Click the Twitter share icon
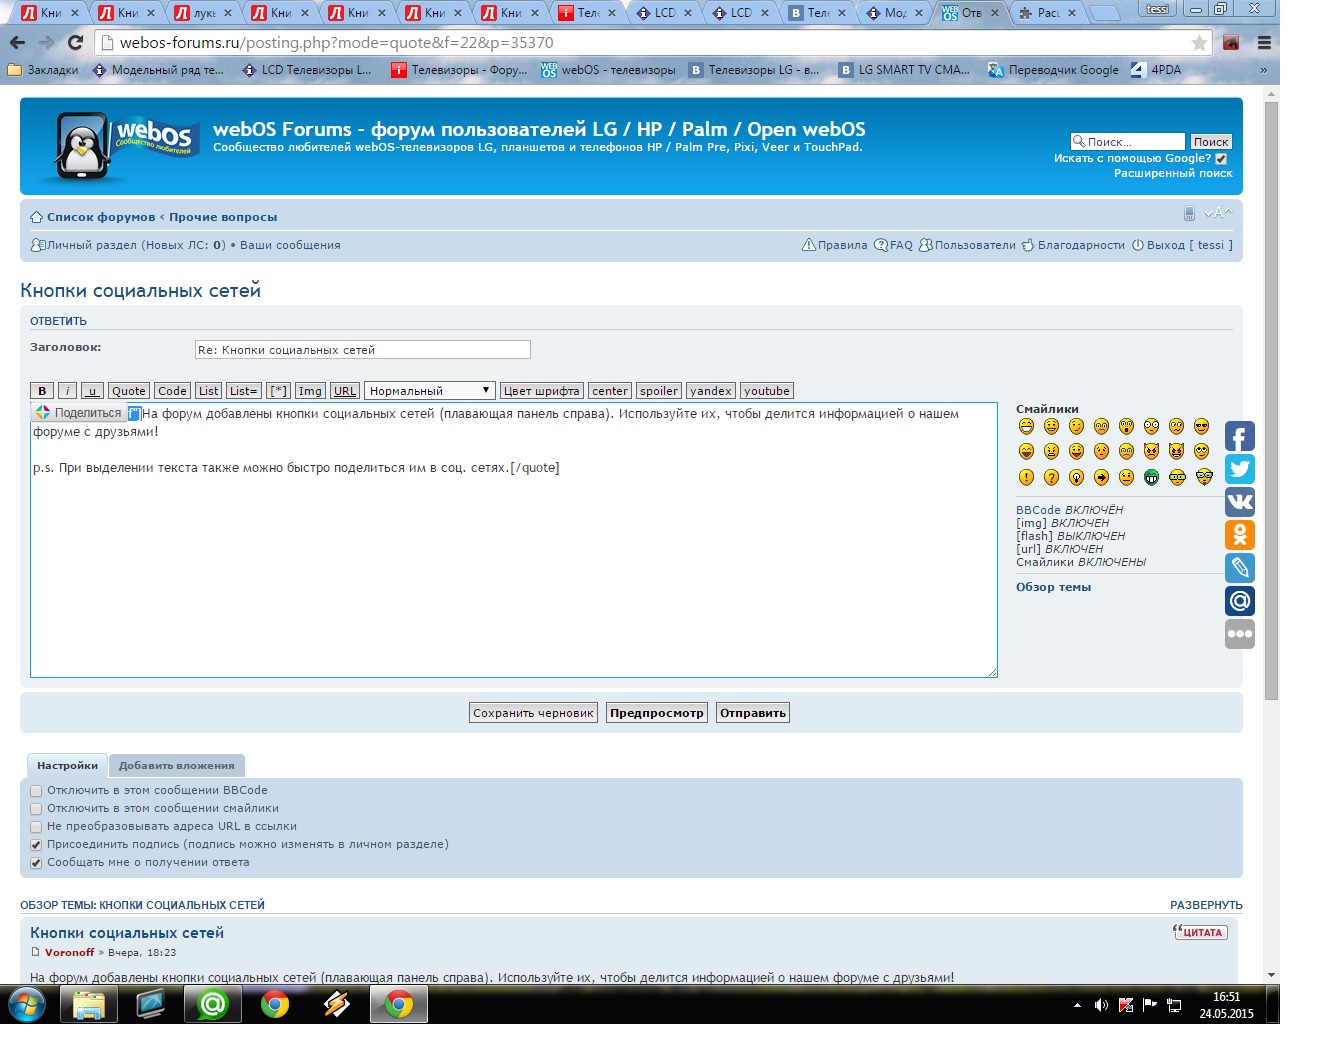 click(1239, 469)
